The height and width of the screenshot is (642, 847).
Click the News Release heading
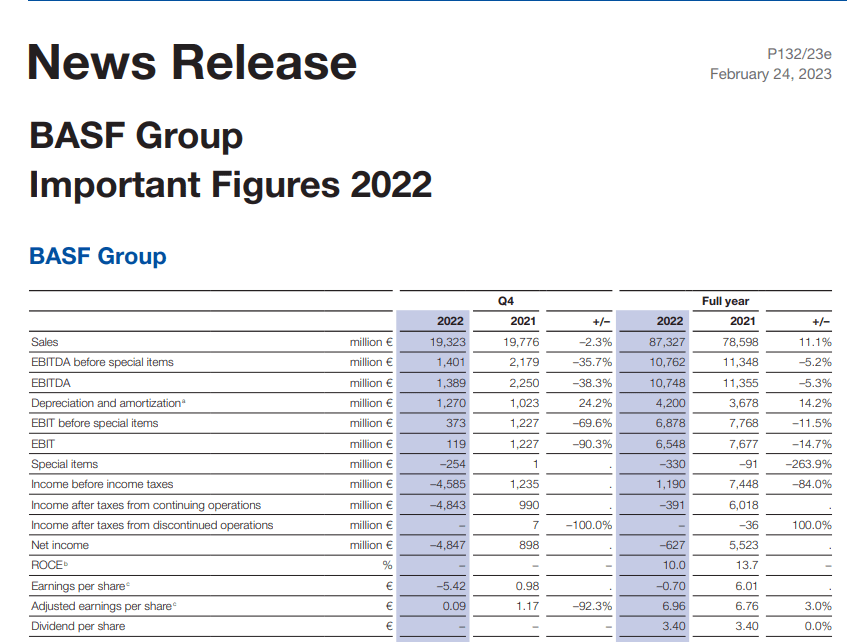(192, 62)
